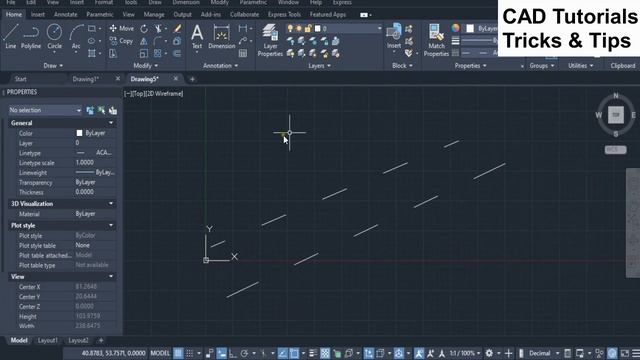Select the Line drawing tool
This screenshot has height=360, width=640.
tap(11, 36)
